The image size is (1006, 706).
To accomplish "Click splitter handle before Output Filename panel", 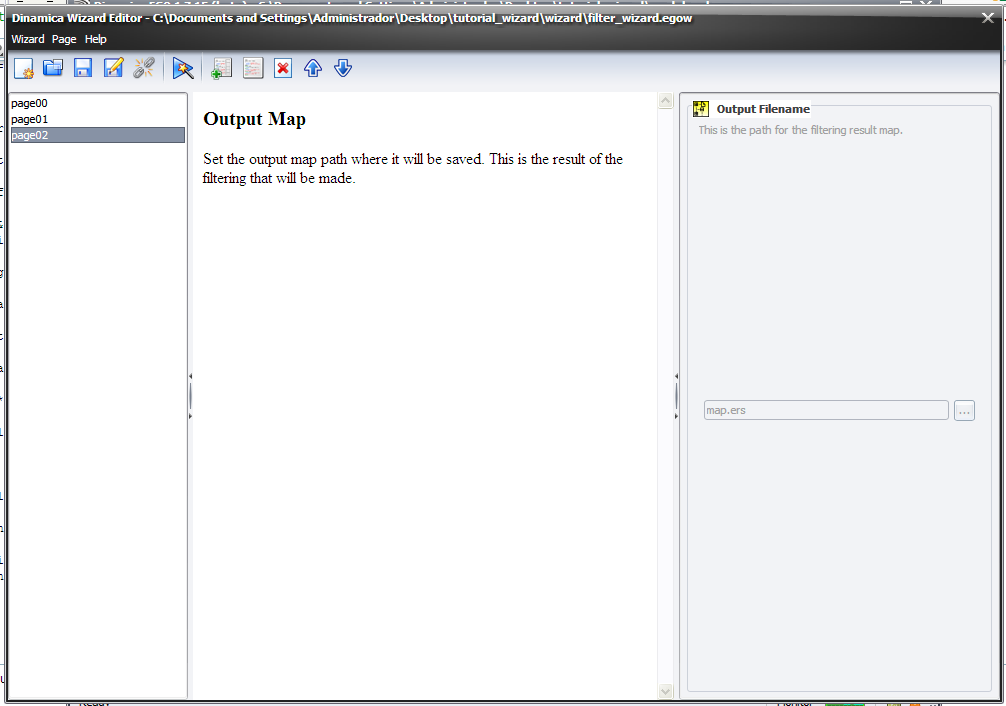I will tap(676, 396).
